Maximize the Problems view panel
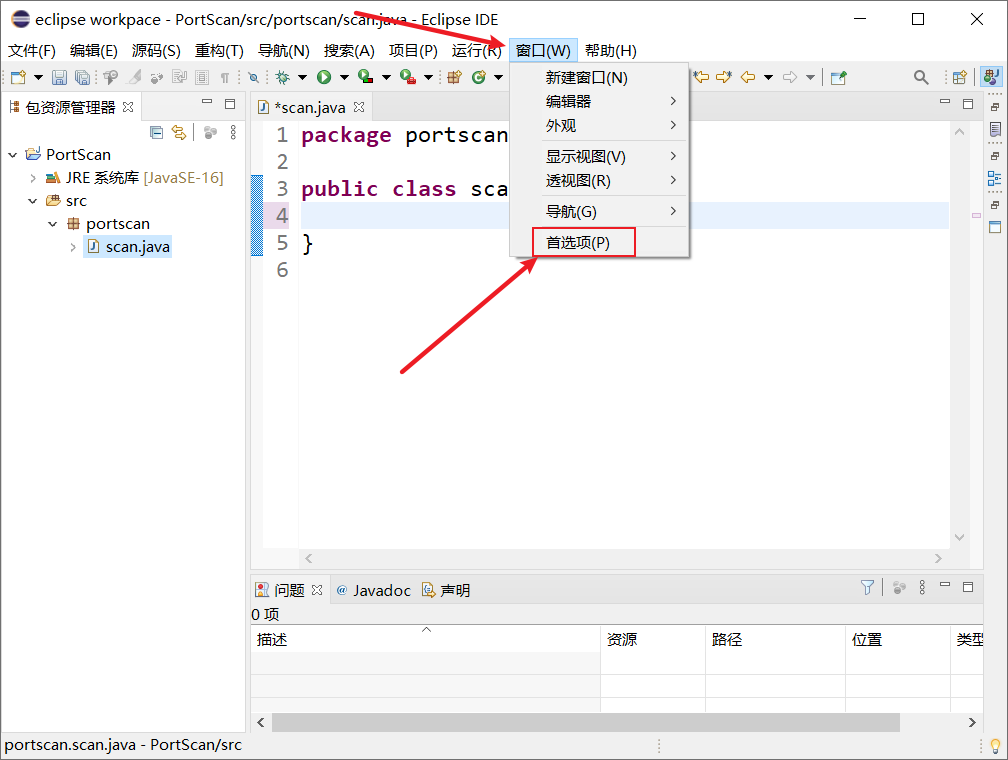This screenshot has width=1008, height=760. (968, 586)
